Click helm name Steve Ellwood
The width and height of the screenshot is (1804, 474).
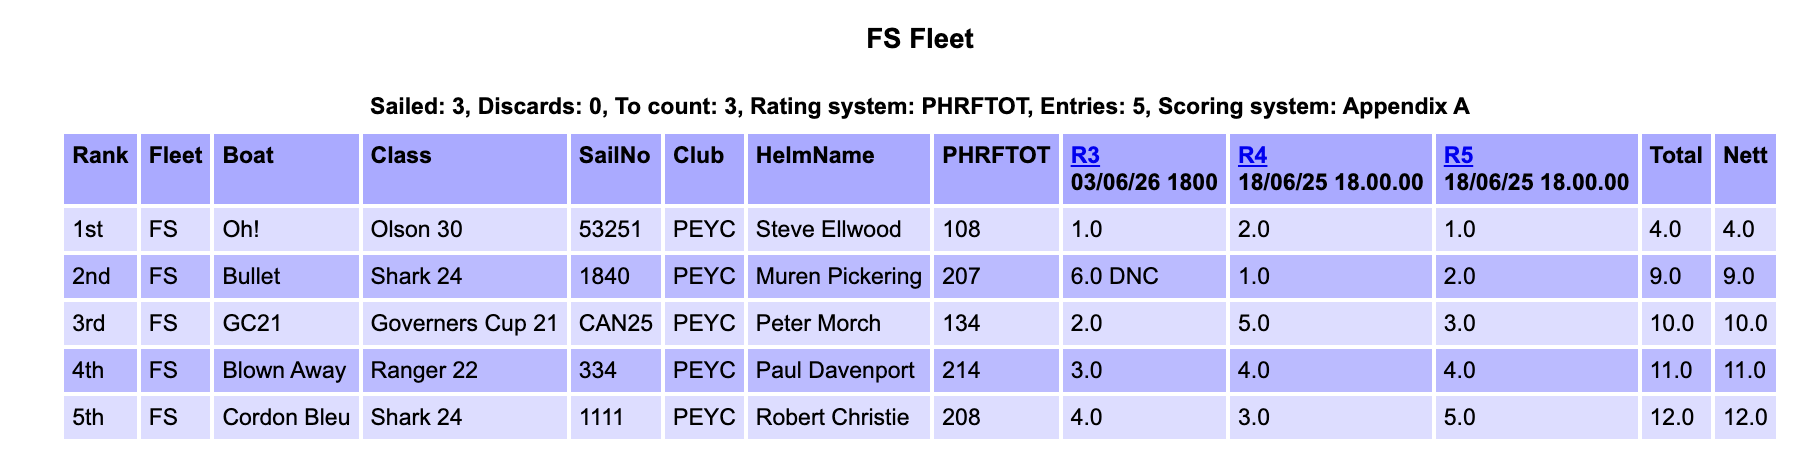point(828,229)
